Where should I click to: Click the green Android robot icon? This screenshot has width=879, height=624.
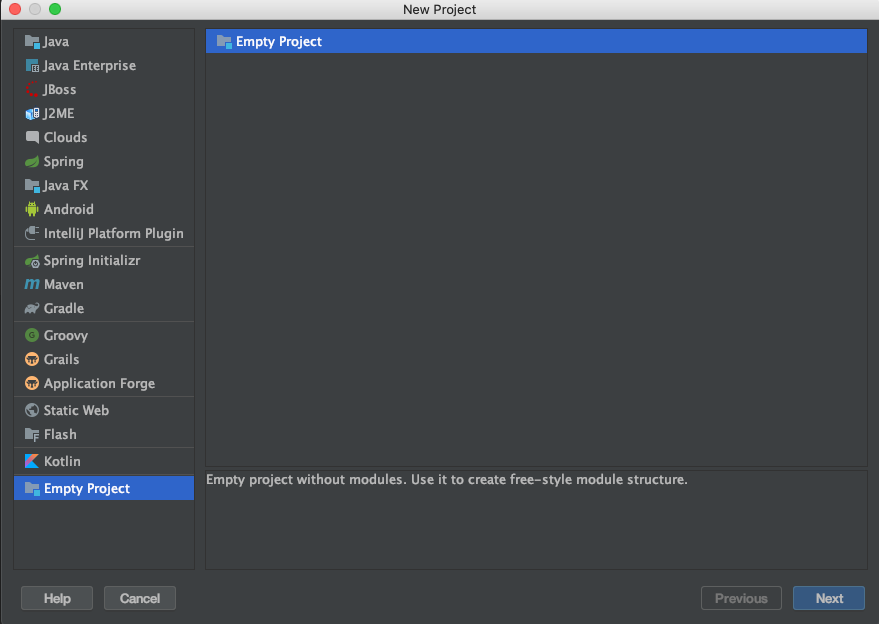point(32,209)
